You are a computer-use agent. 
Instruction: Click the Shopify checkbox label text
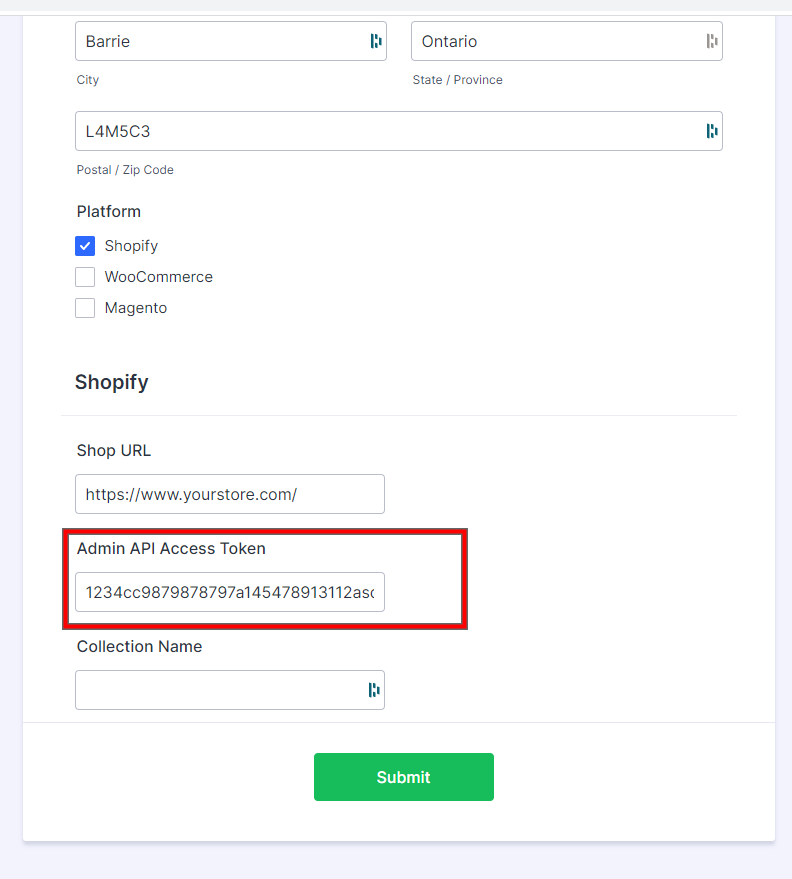pyautogui.click(x=131, y=246)
